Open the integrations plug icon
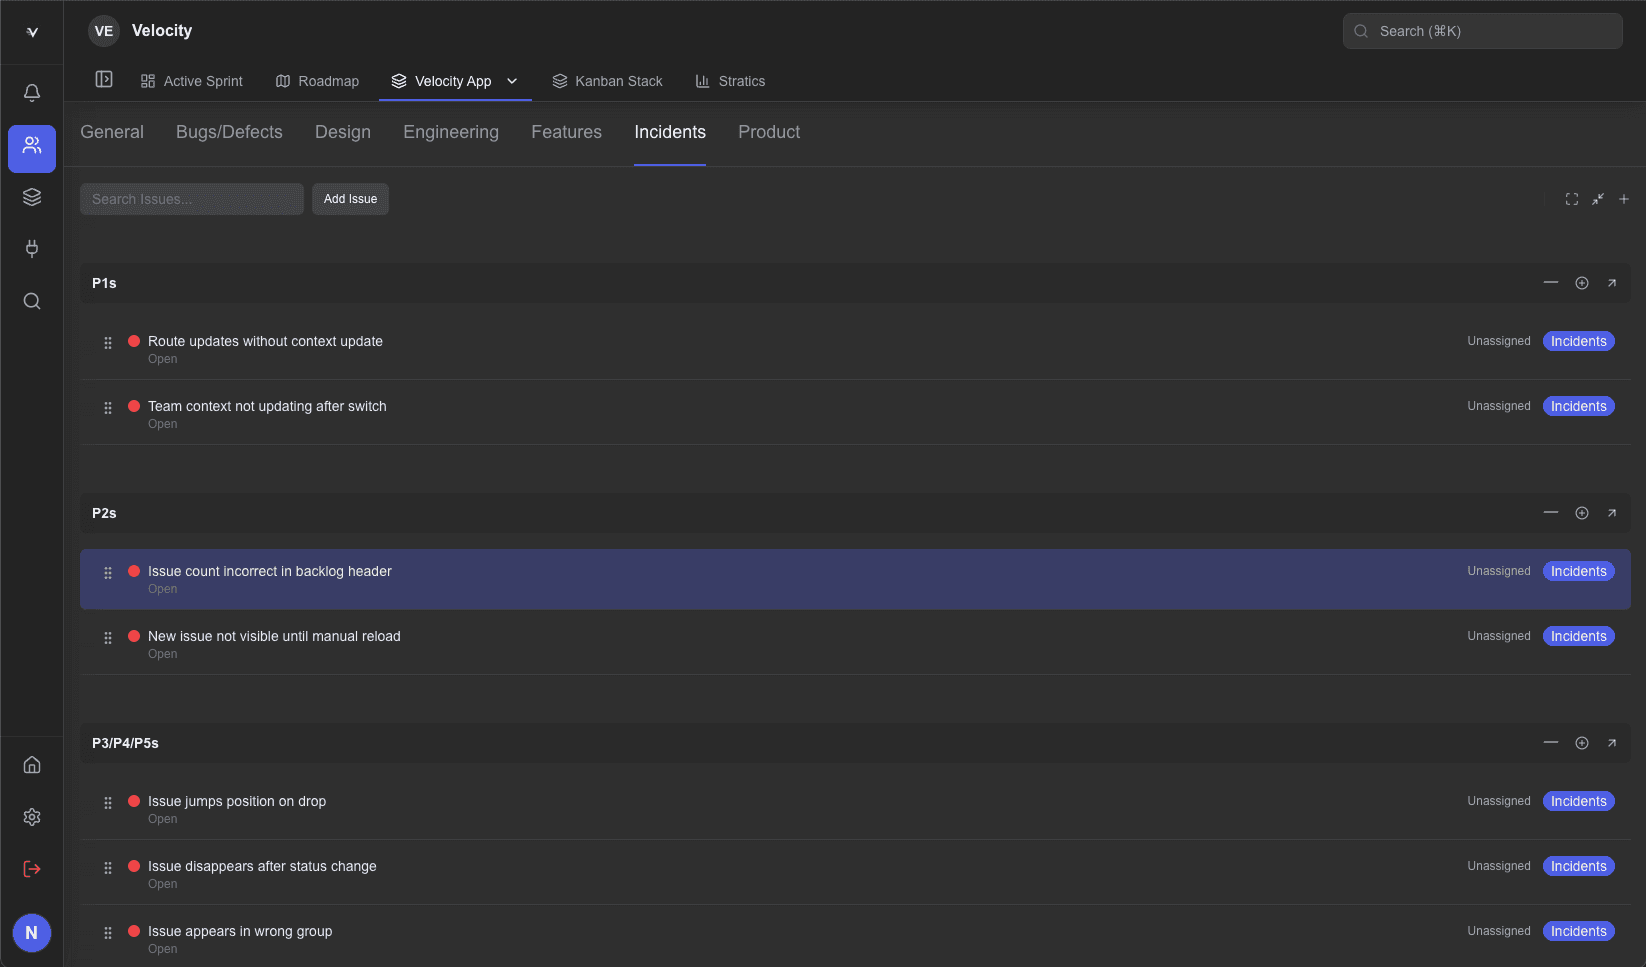 [x=32, y=249]
